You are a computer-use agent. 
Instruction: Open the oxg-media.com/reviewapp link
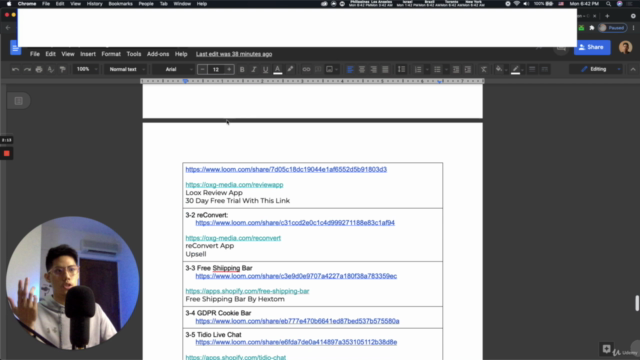(x=234, y=185)
